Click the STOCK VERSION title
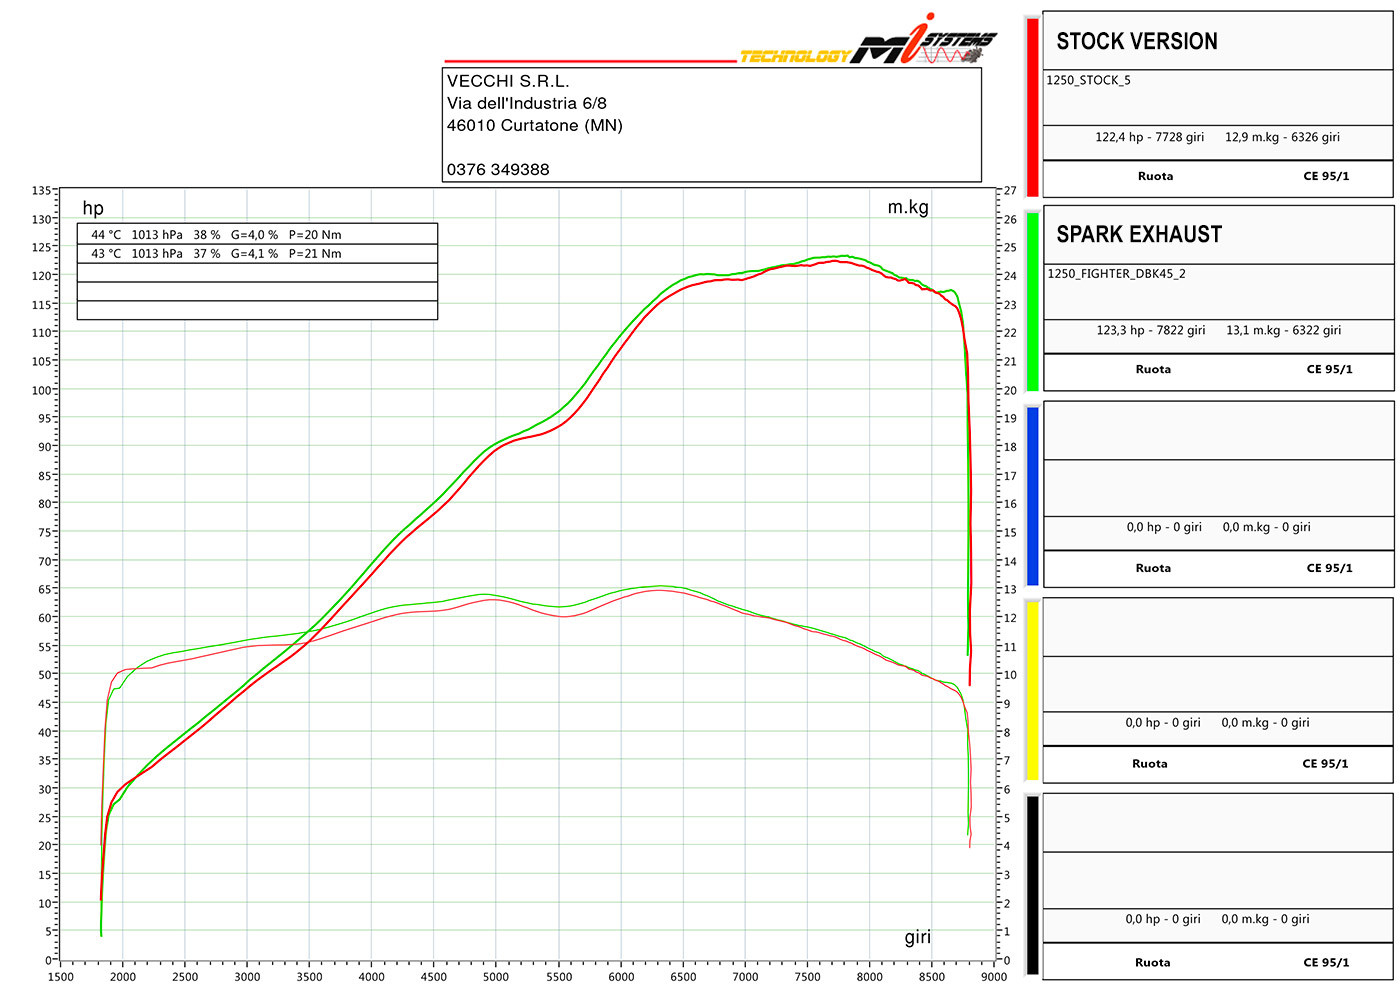This screenshot has width=1400, height=1000. click(1137, 42)
